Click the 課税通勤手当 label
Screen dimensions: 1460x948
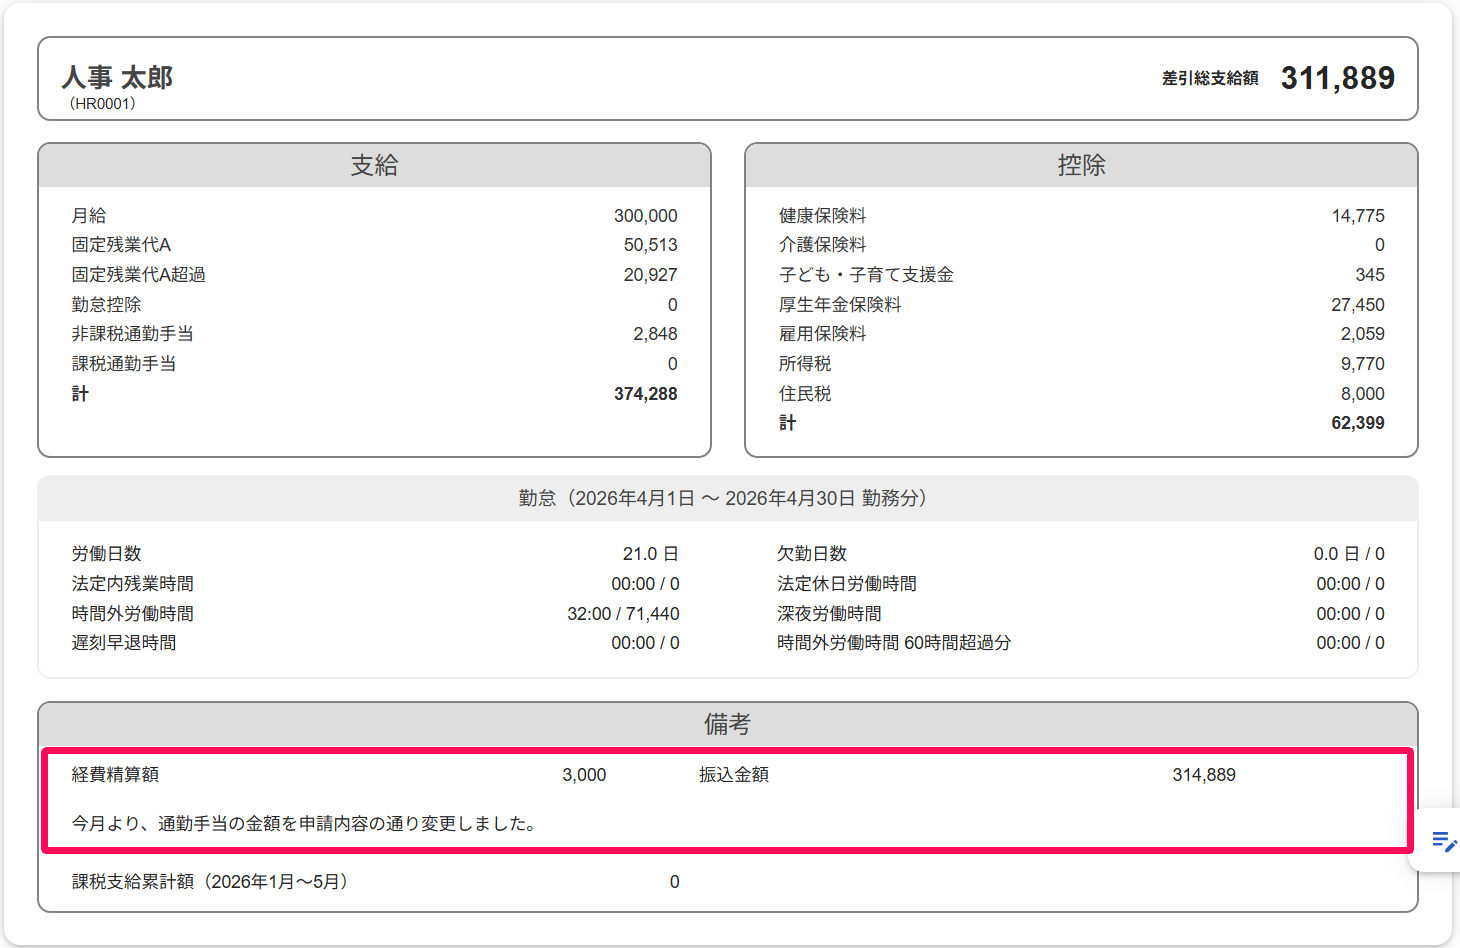tap(124, 363)
